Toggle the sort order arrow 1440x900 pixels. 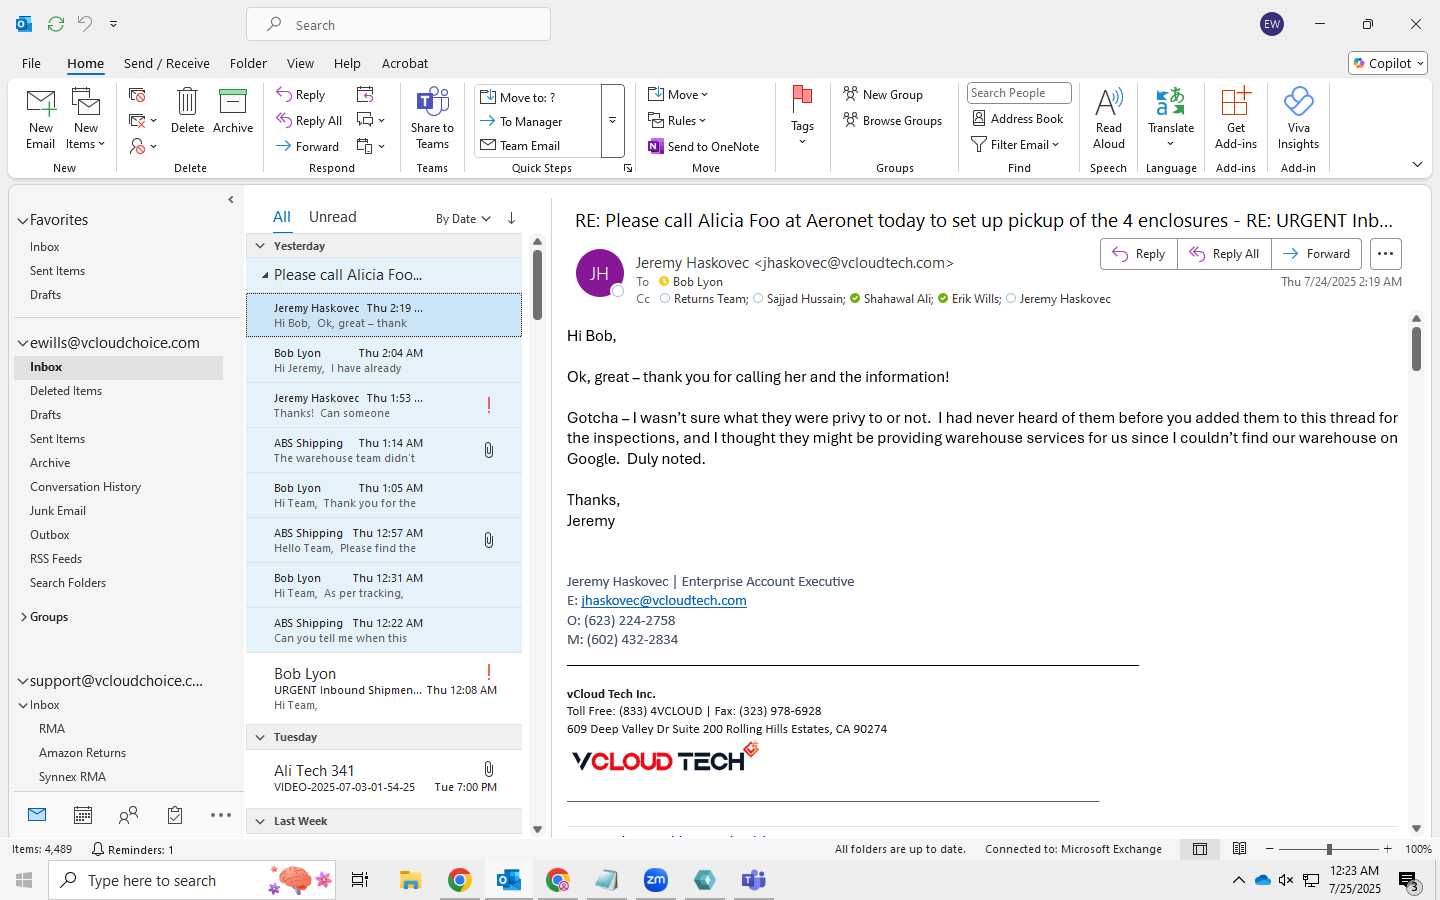click(x=511, y=218)
